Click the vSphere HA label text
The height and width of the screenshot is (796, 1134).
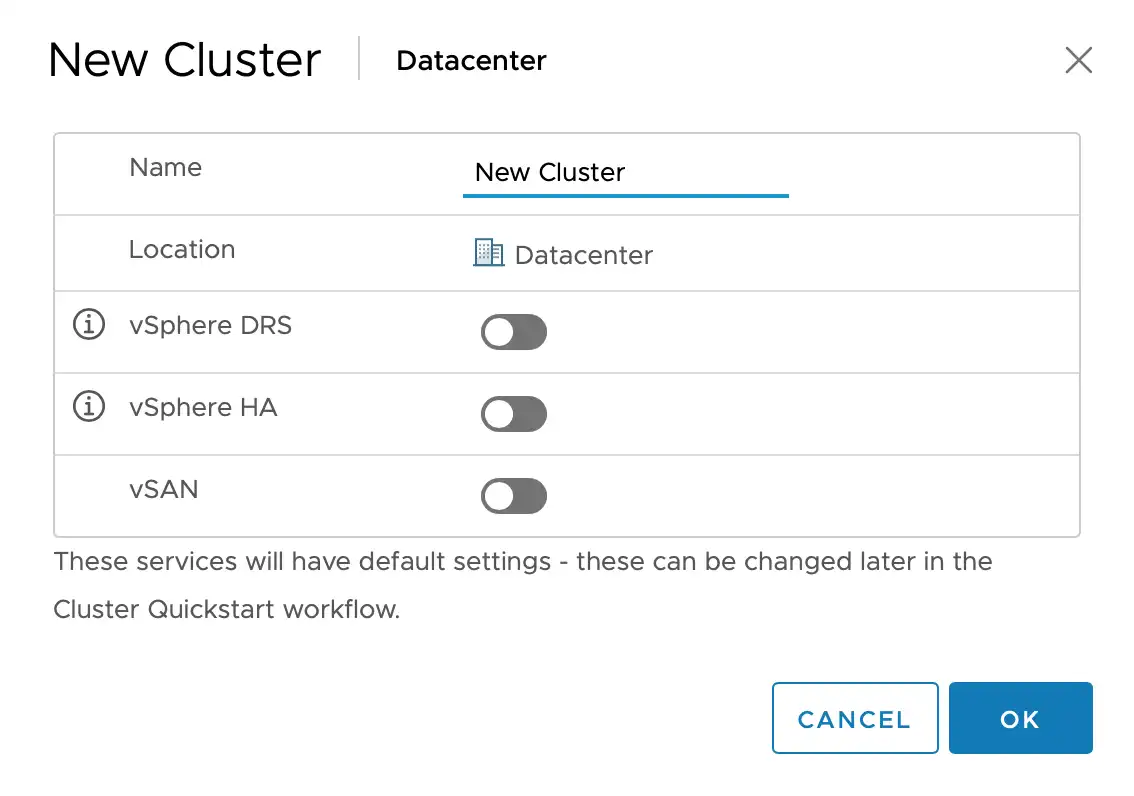point(203,408)
